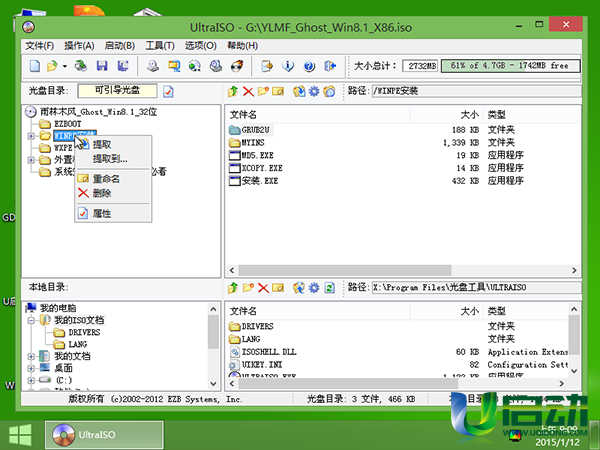The height and width of the screenshot is (450, 600).
Task: Open the 启动(B) menu
Action: pyautogui.click(x=120, y=46)
